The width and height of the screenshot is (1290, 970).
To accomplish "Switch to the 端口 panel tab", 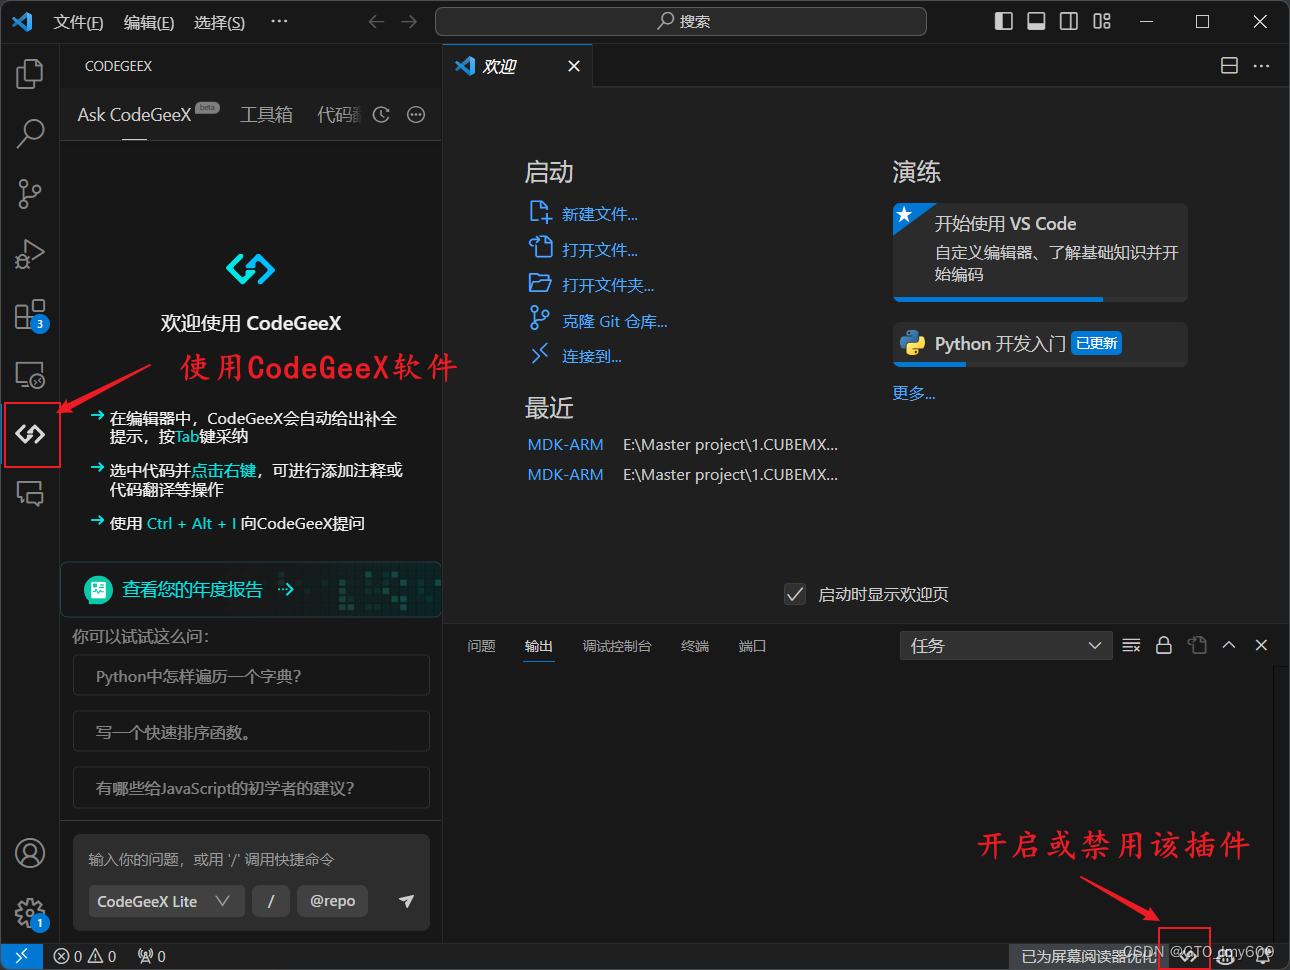I will (x=752, y=646).
